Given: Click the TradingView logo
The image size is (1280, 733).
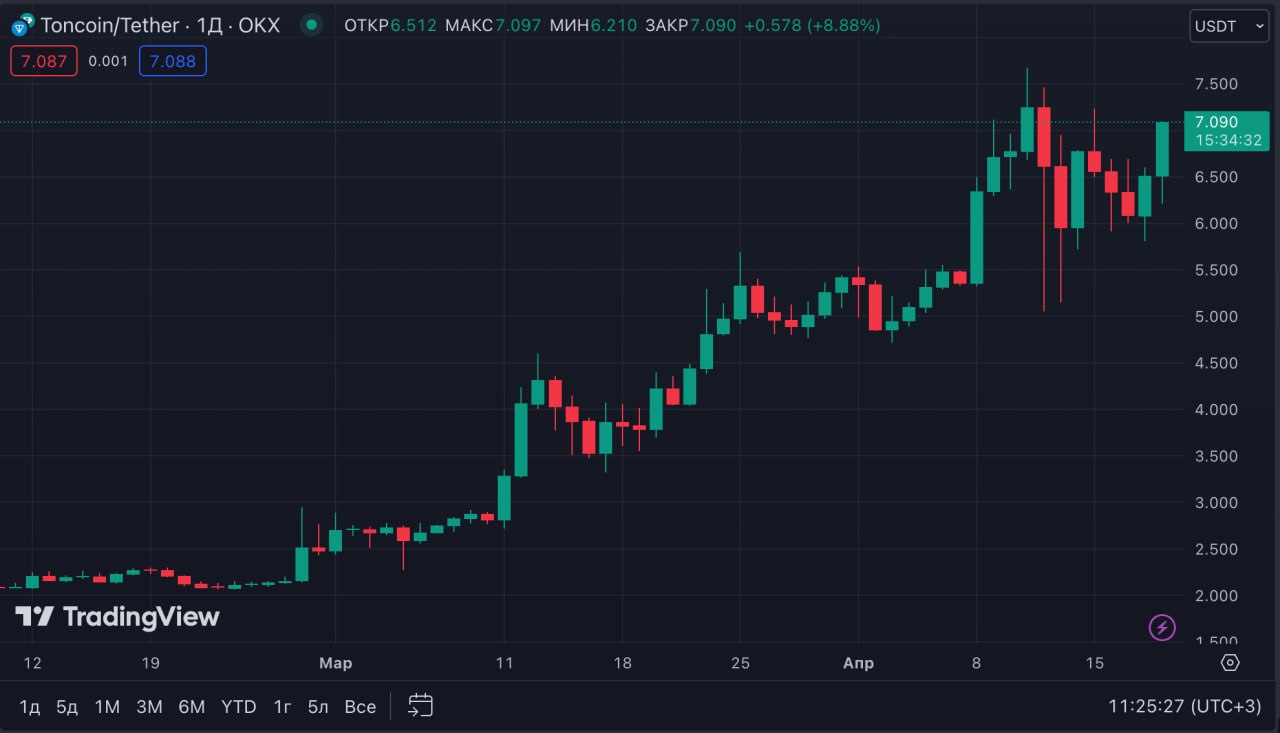Looking at the screenshot, I should [x=117, y=617].
